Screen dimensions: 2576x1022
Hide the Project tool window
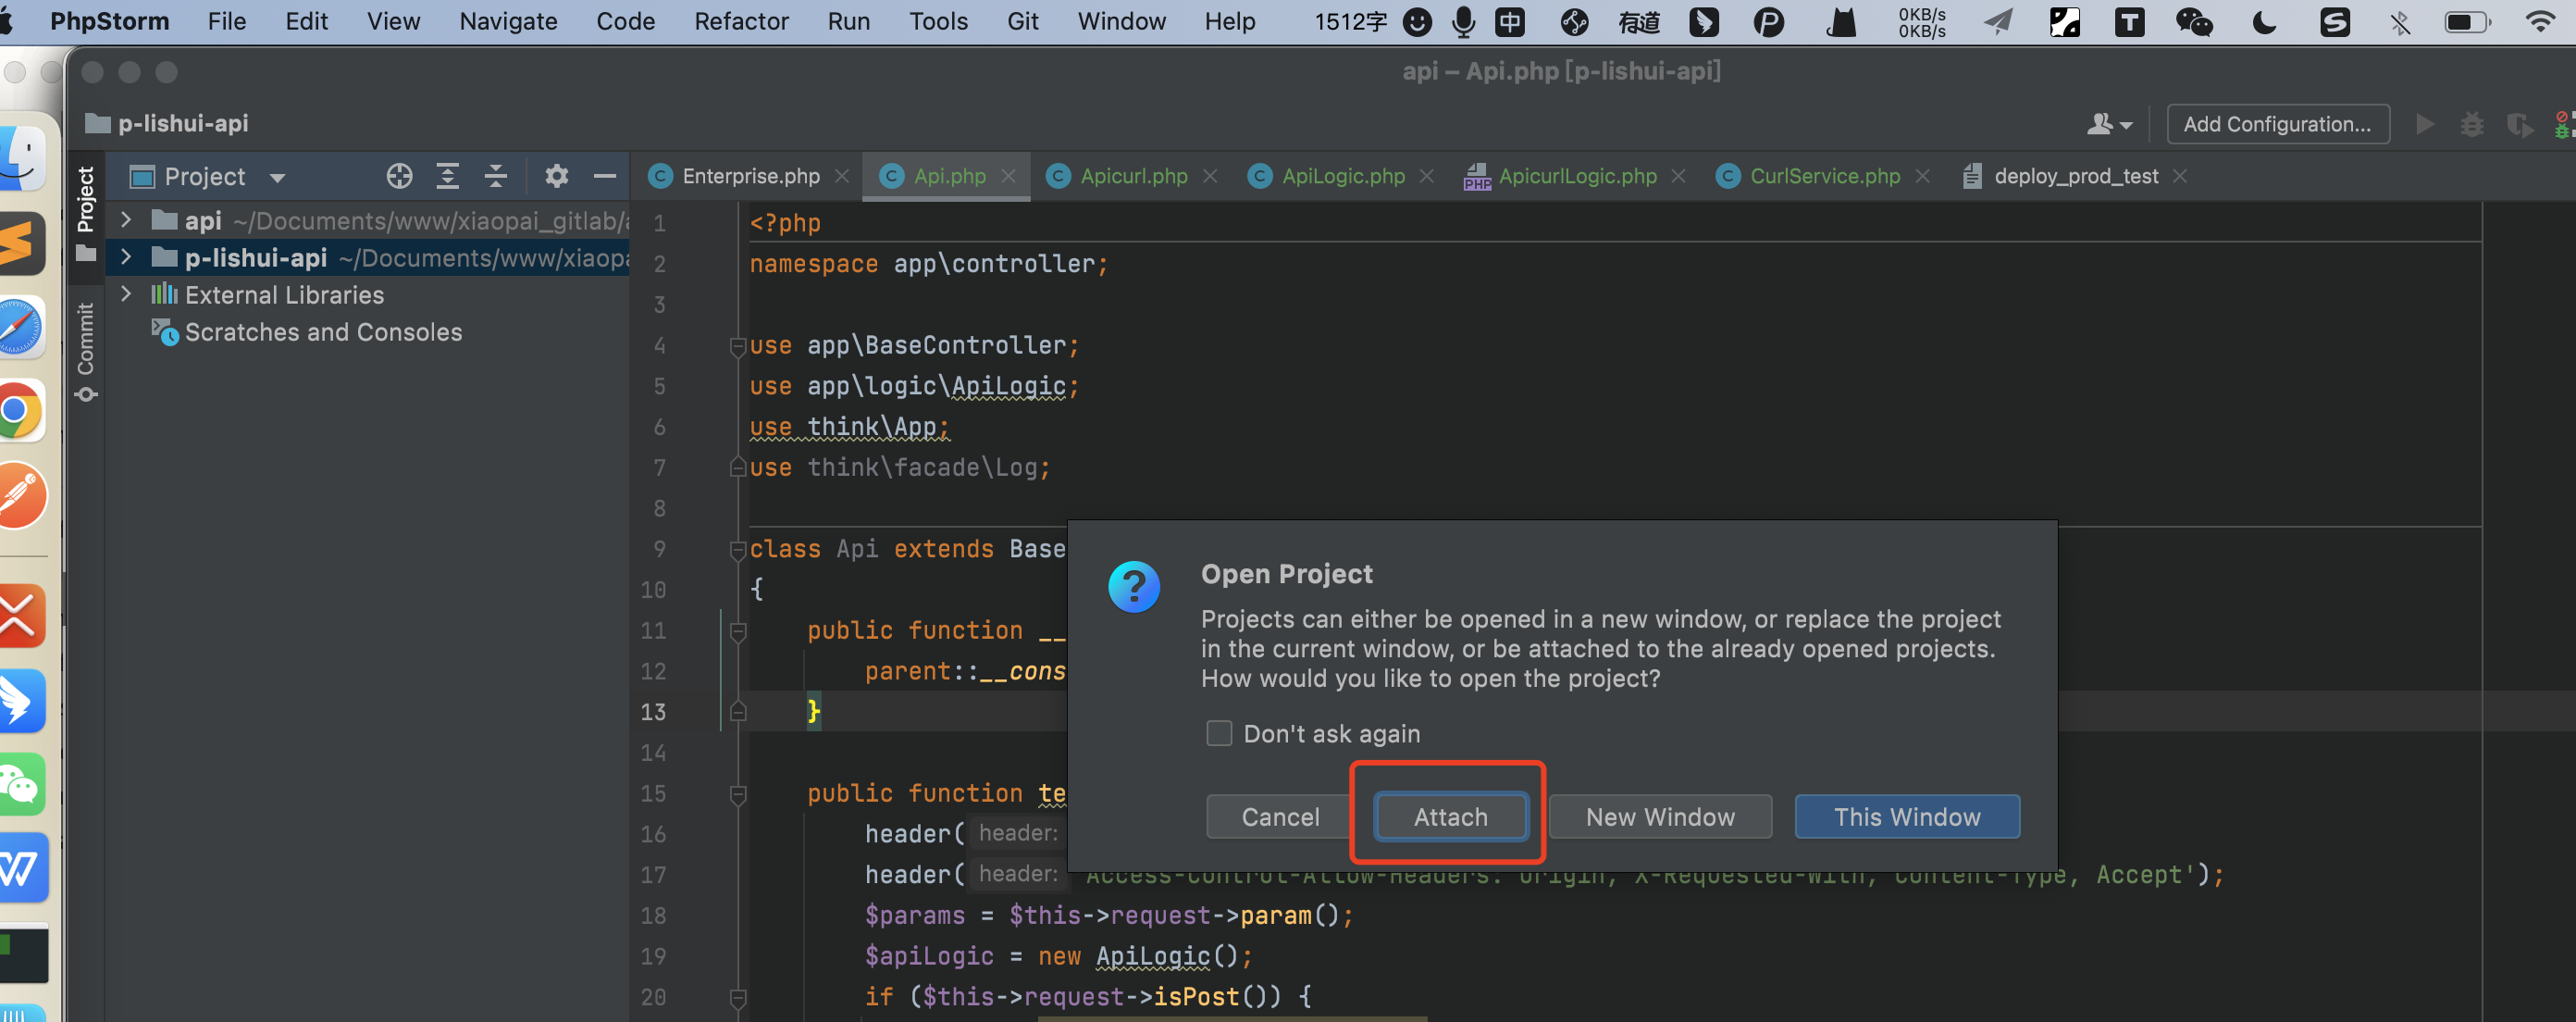pyautogui.click(x=604, y=176)
